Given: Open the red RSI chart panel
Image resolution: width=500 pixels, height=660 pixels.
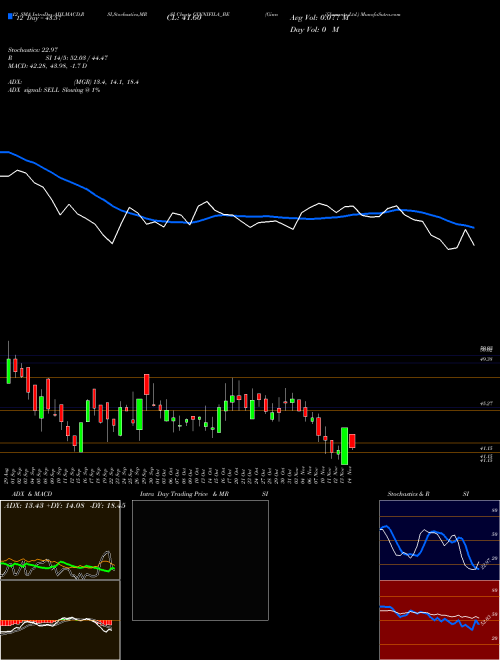Looking at the screenshot, I should click(x=439, y=620).
